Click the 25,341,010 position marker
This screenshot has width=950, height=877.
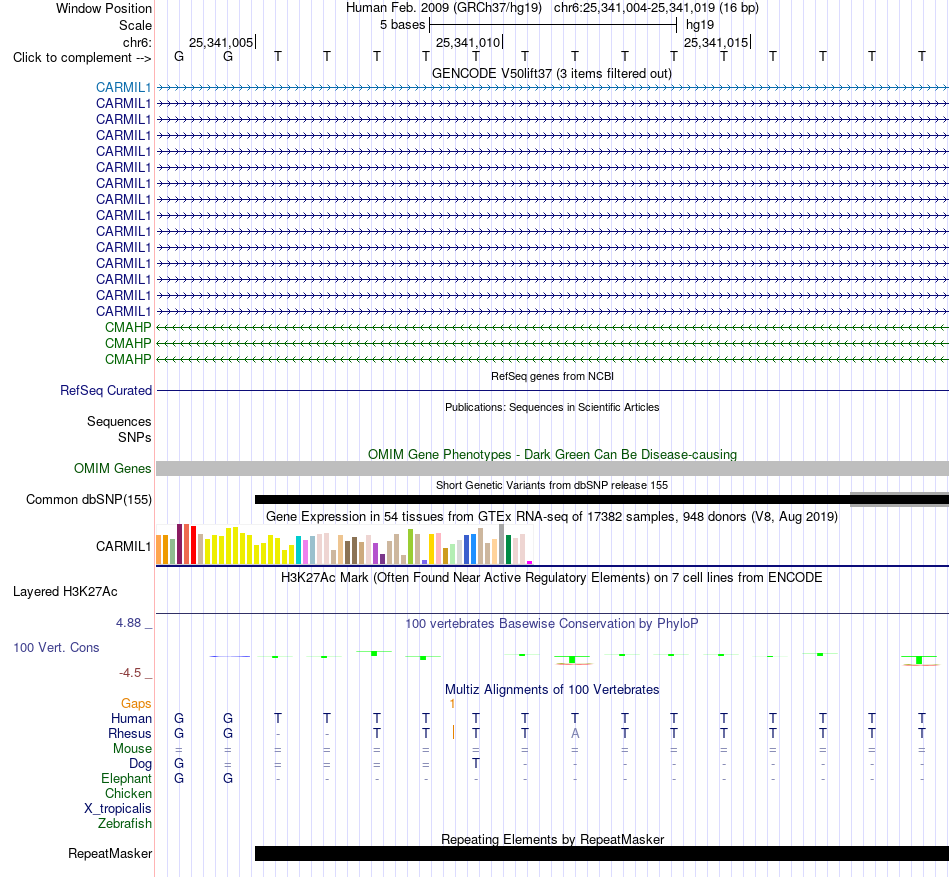pos(468,42)
